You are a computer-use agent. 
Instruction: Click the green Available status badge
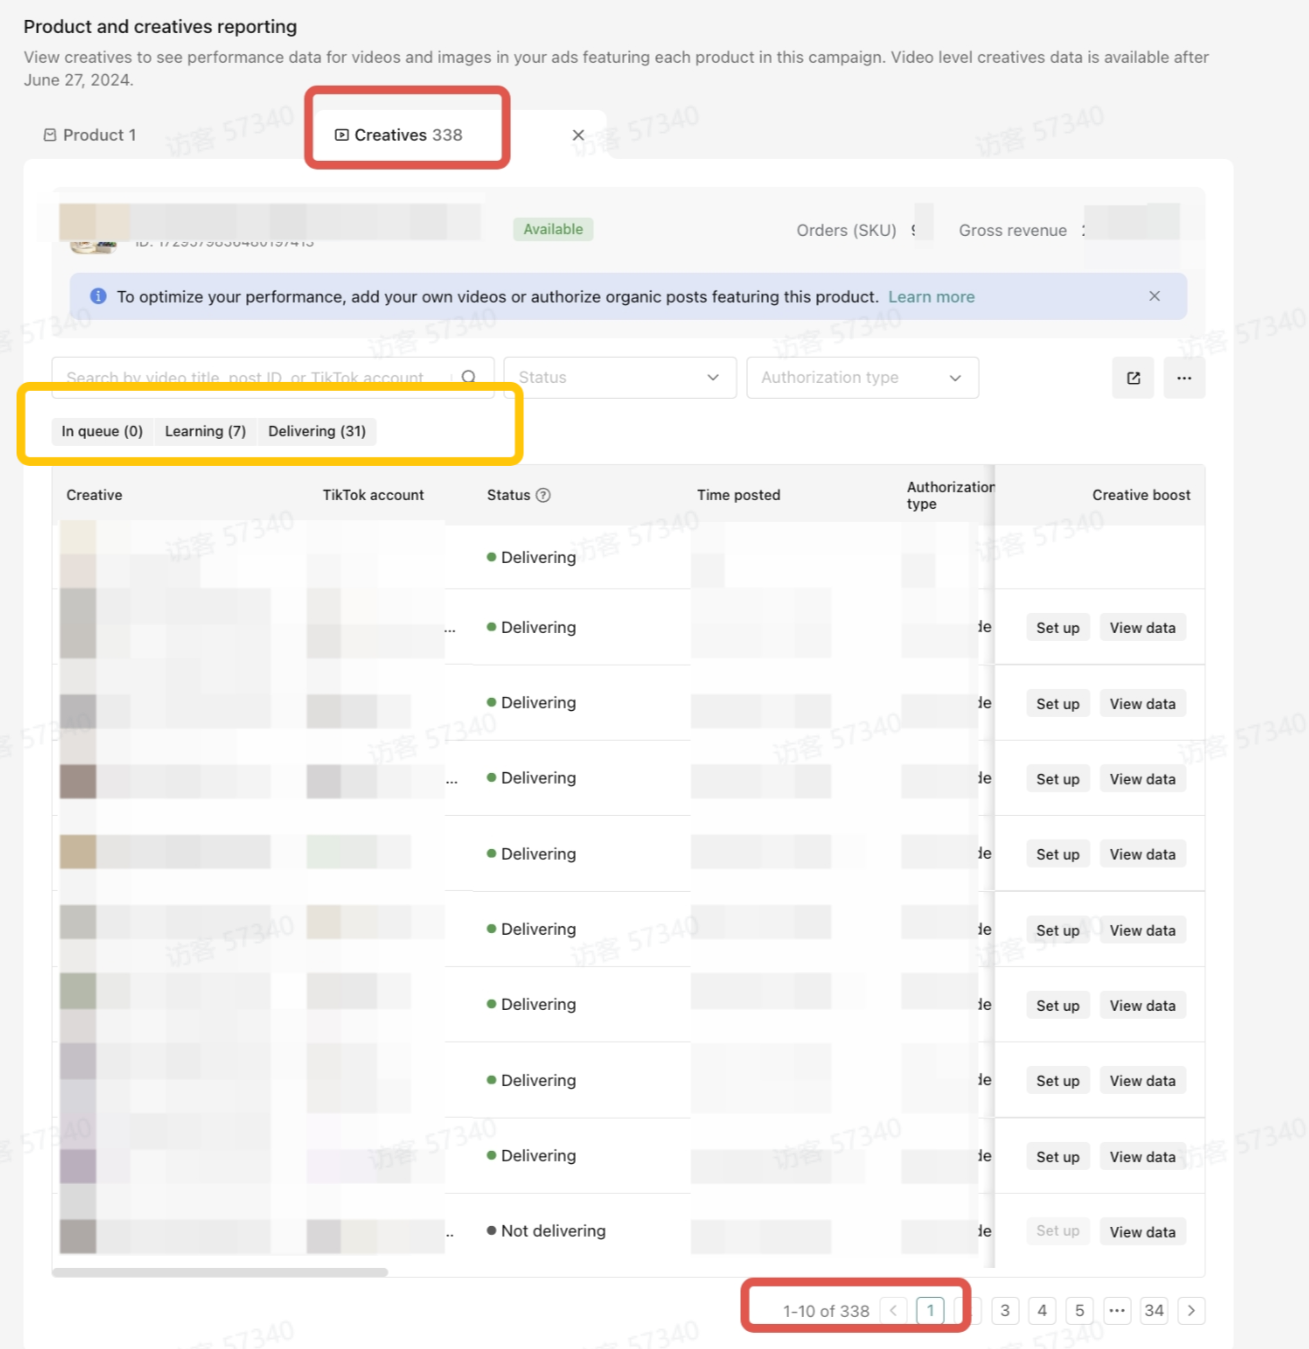[553, 229]
